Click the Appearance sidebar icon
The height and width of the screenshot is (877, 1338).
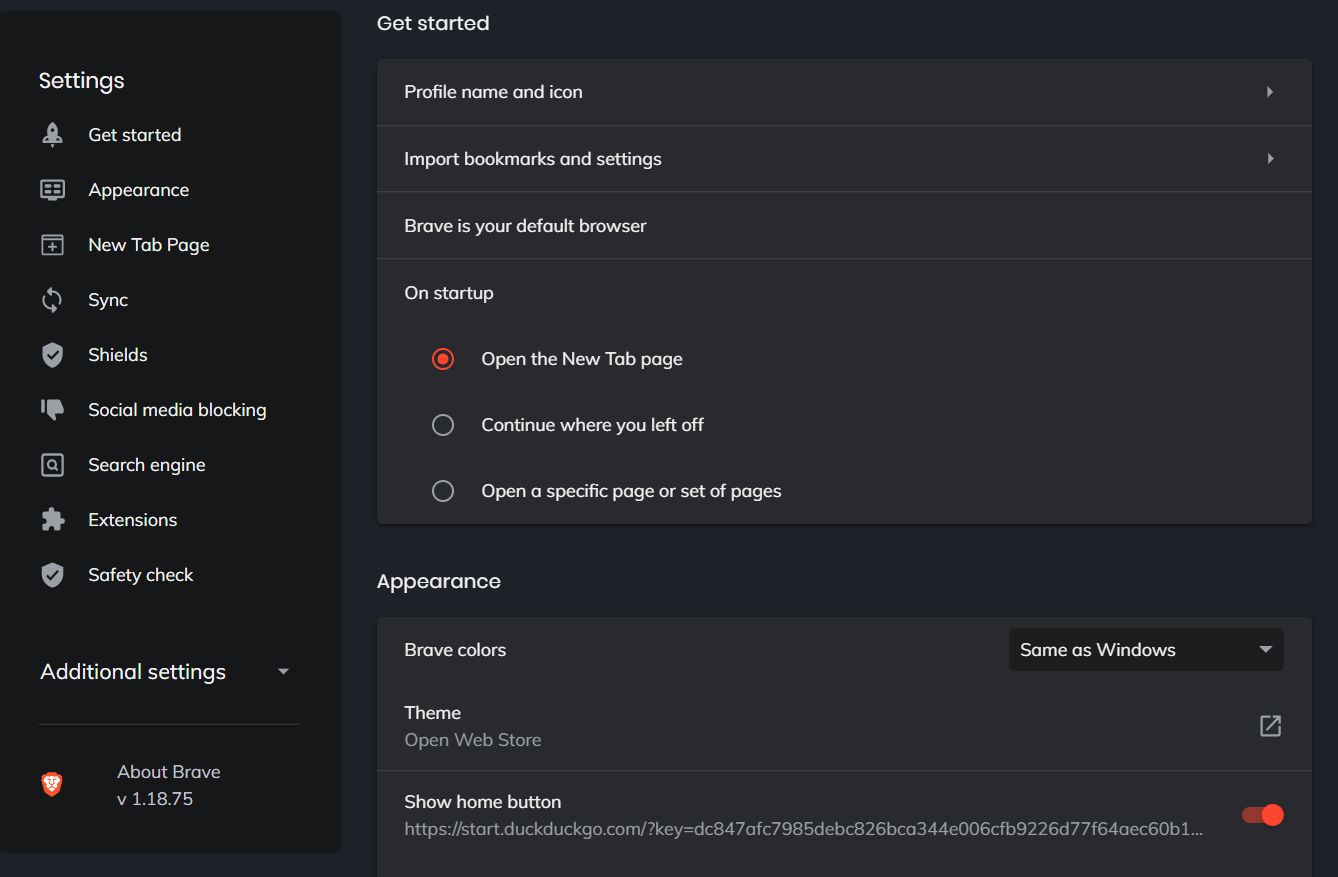tap(52, 190)
